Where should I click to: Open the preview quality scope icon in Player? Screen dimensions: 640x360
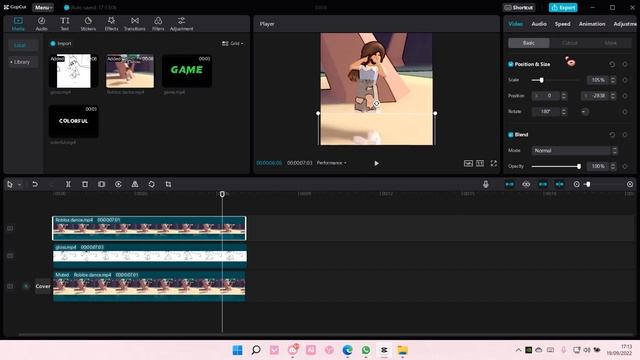(468, 163)
